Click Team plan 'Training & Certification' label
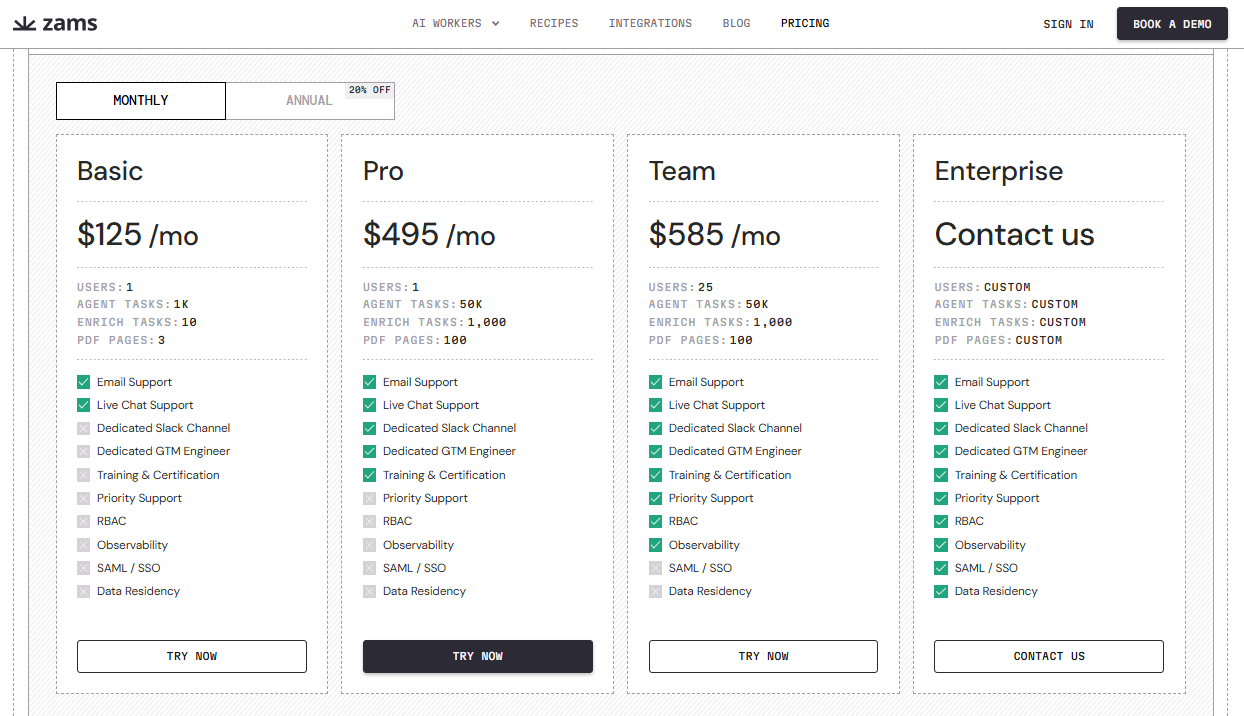This screenshot has height=716, width=1244. tap(730, 475)
